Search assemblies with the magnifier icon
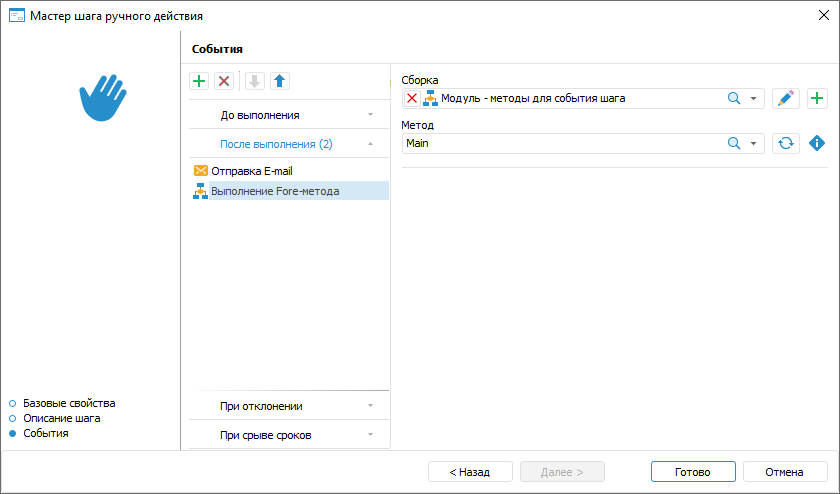 [733, 98]
